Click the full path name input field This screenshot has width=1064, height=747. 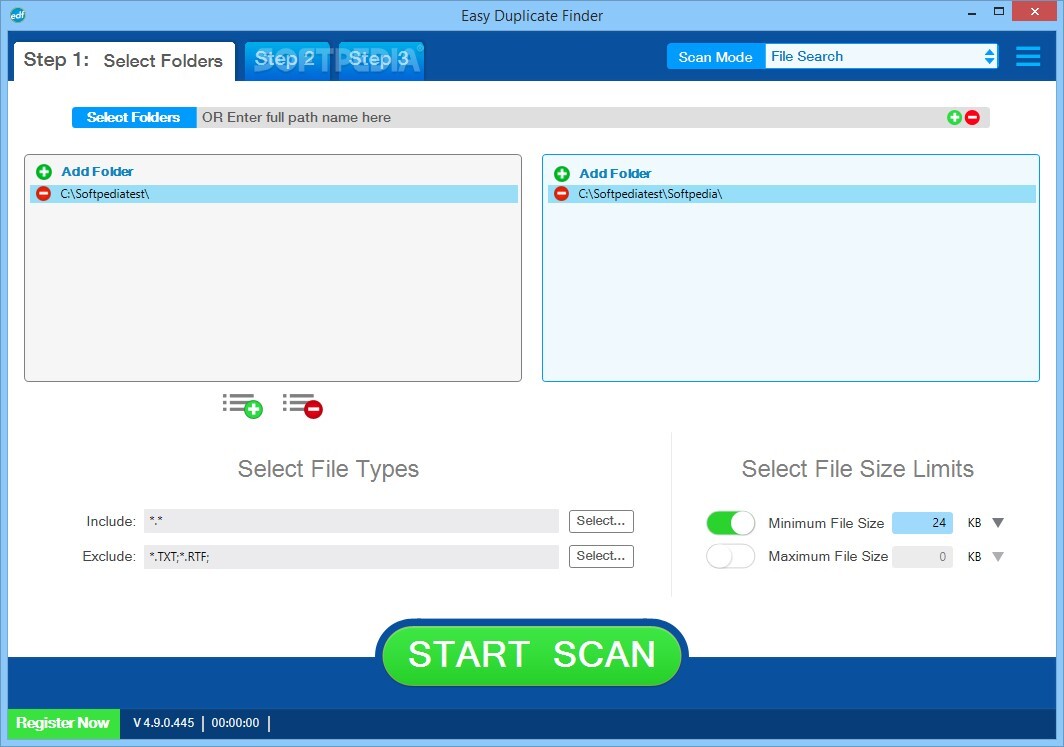(570, 118)
